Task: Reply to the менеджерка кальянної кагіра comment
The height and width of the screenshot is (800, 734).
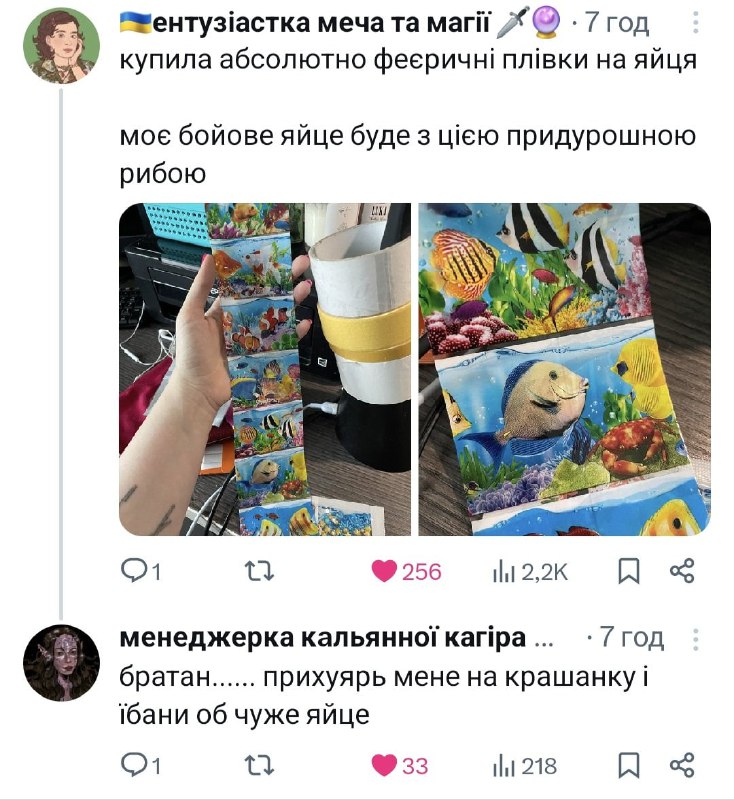Action: (141, 765)
